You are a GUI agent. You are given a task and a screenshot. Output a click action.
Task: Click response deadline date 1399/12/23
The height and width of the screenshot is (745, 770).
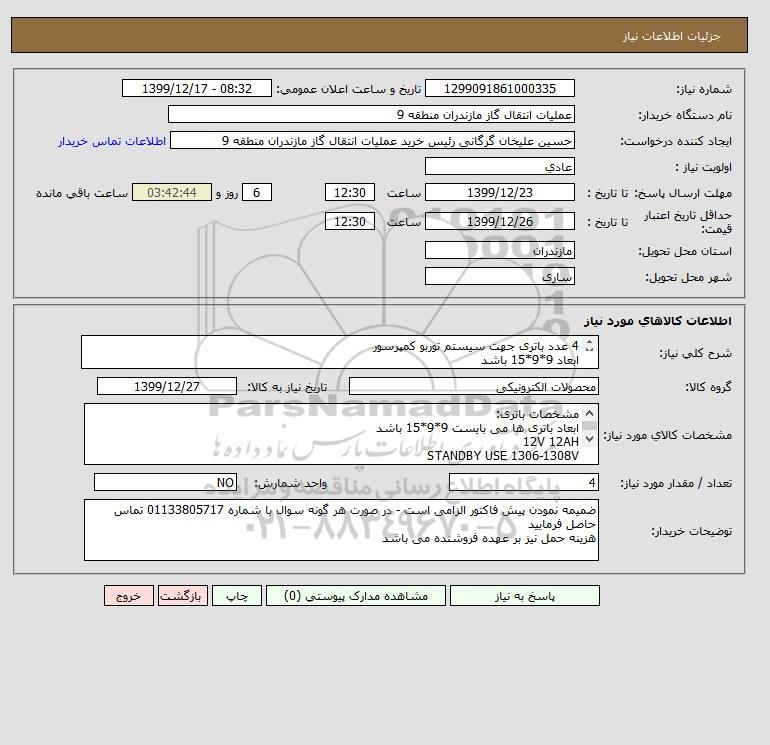click(x=499, y=193)
